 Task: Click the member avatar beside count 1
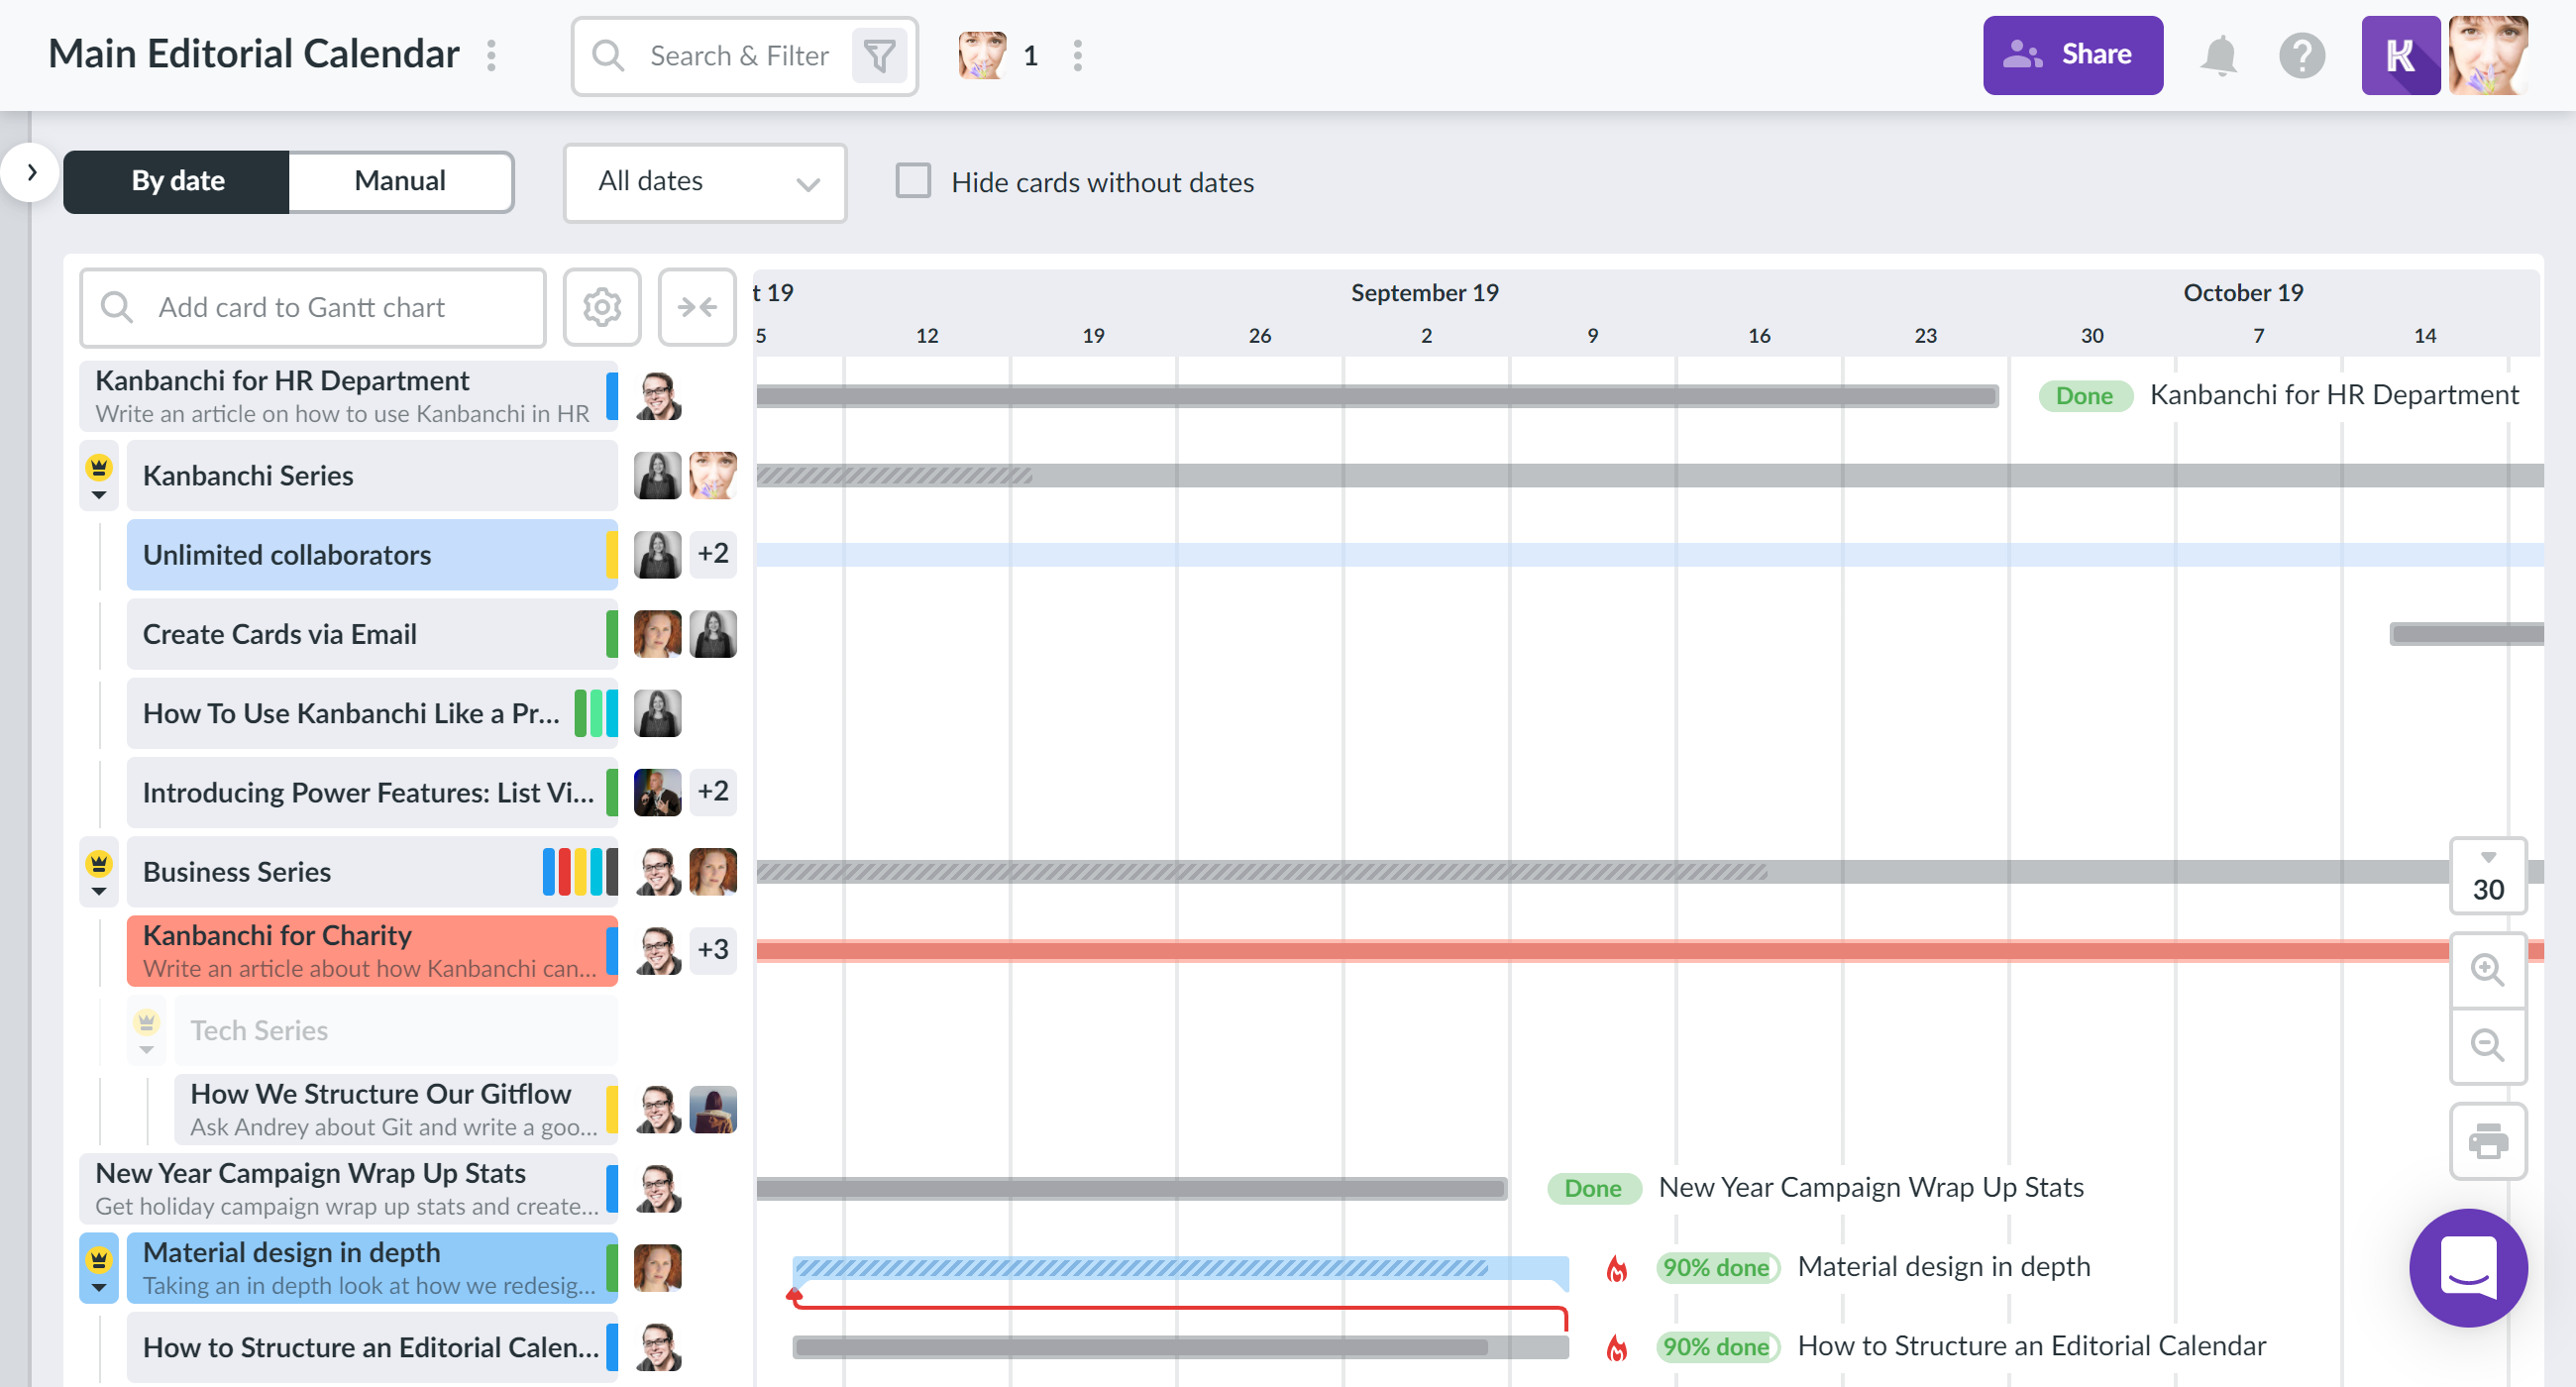pyautogui.click(x=982, y=55)
